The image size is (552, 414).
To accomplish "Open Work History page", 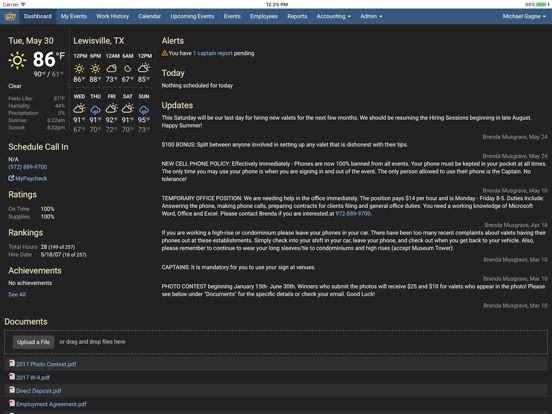I will (x=112, y=16).
